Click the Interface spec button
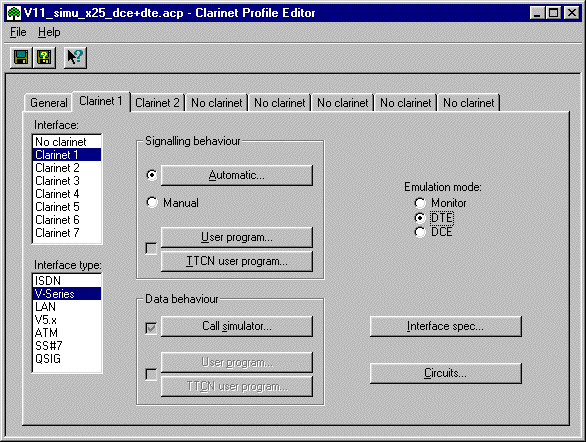 (x=445, y=326)
